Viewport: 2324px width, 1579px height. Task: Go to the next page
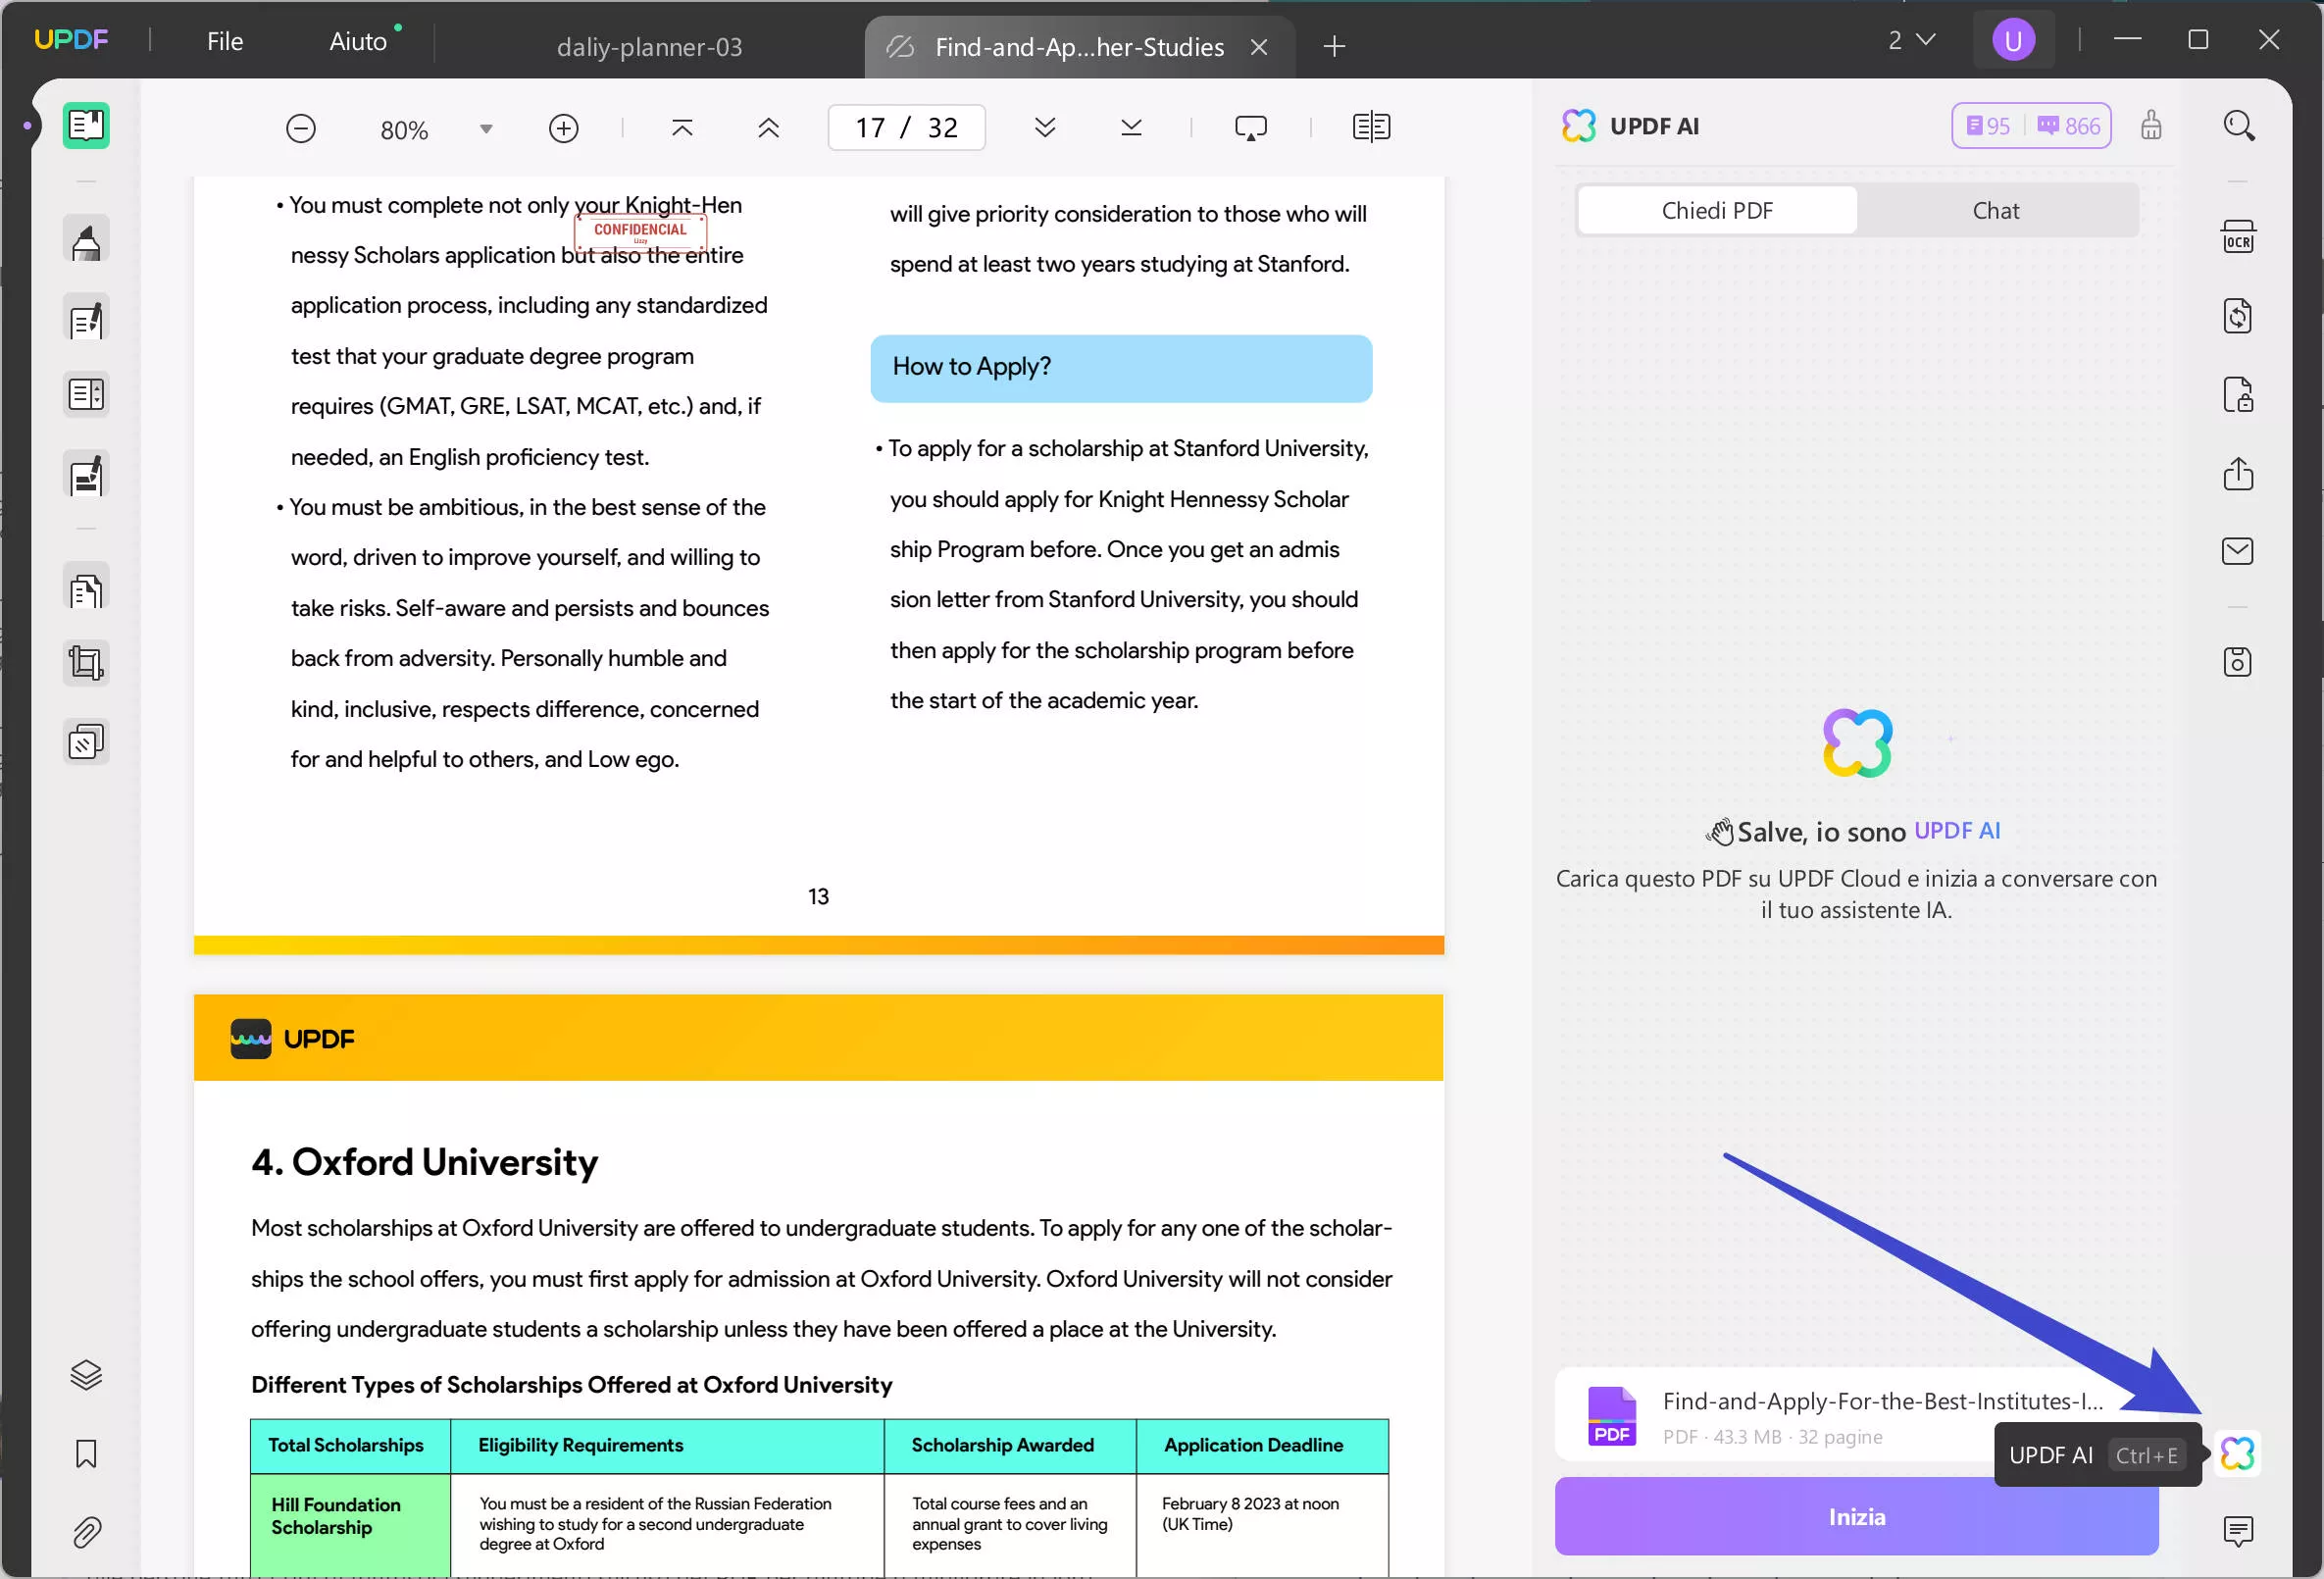tap(1045, 128)
